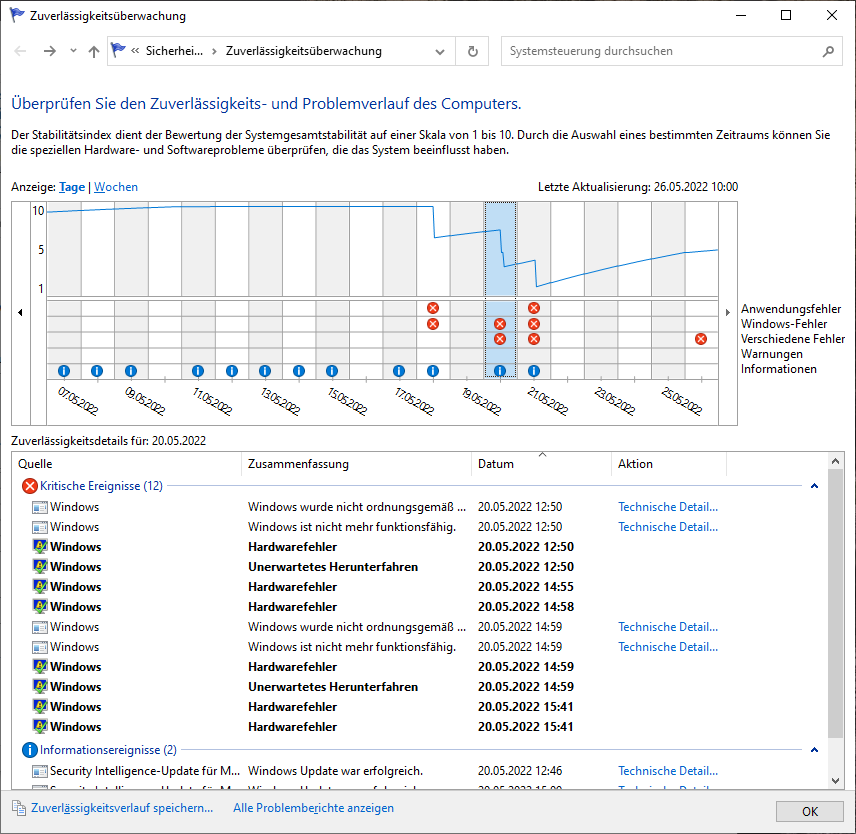Click the details list scrollbar thumb
This screenshot has height=834, width=856.
pyautogui.click(x=835, y=603)
